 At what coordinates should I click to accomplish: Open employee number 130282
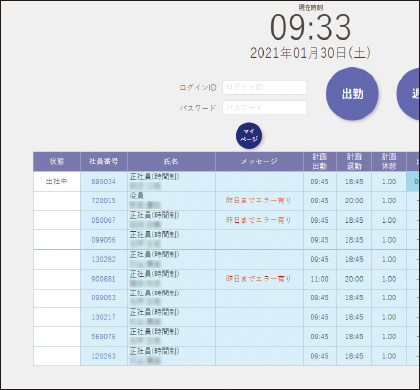click(x=104, y=259)
